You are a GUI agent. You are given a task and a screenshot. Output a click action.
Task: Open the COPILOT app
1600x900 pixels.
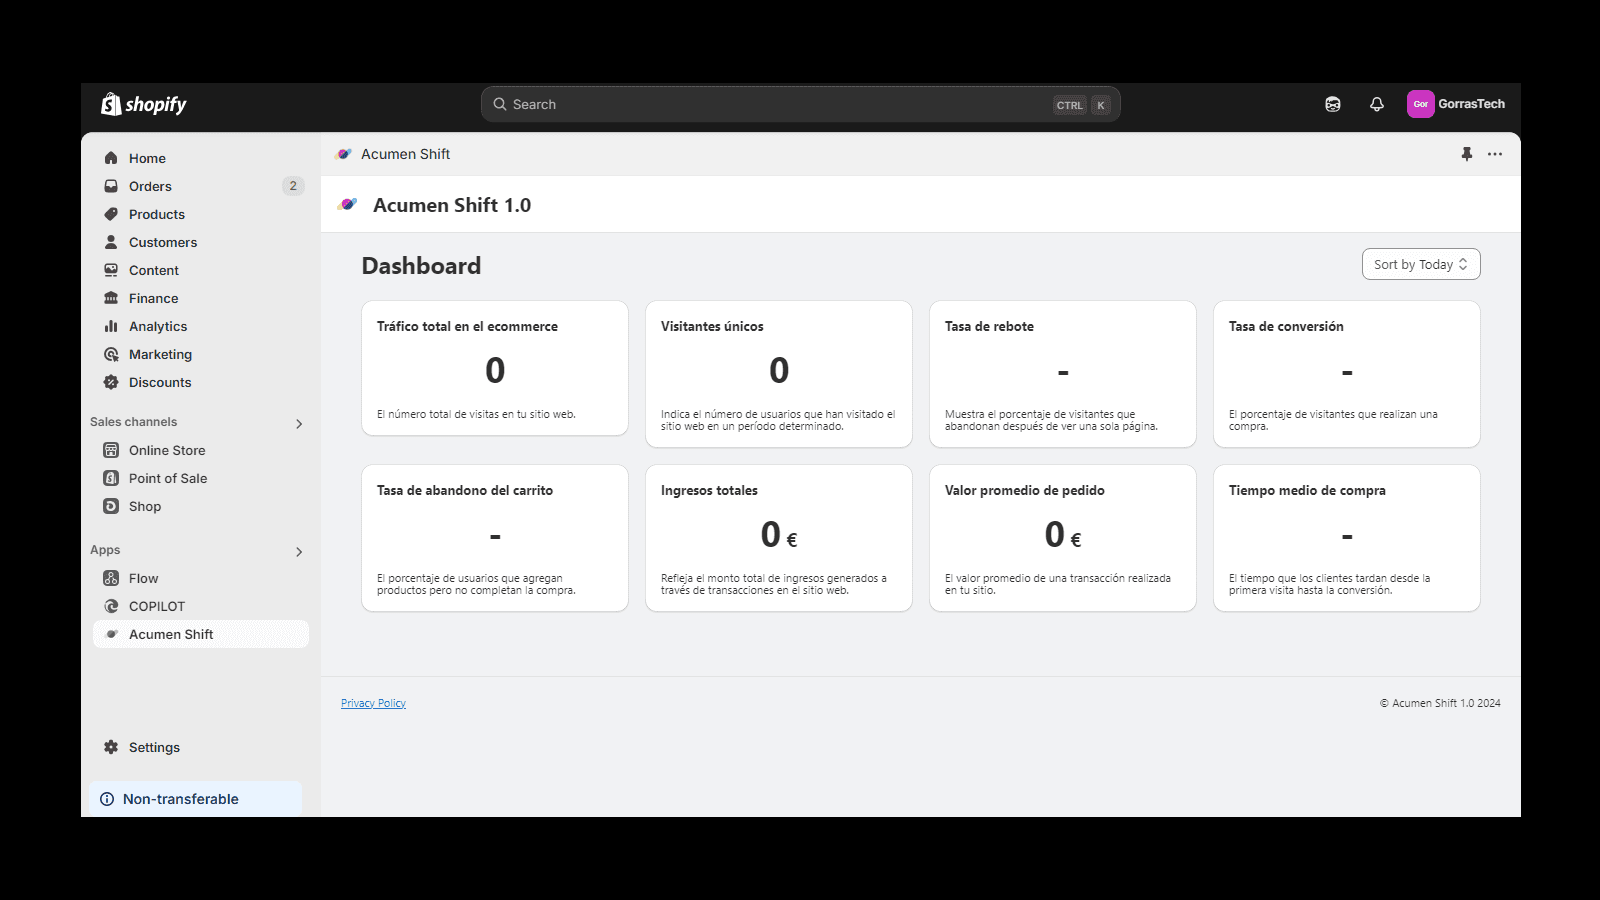pos(157,606)
